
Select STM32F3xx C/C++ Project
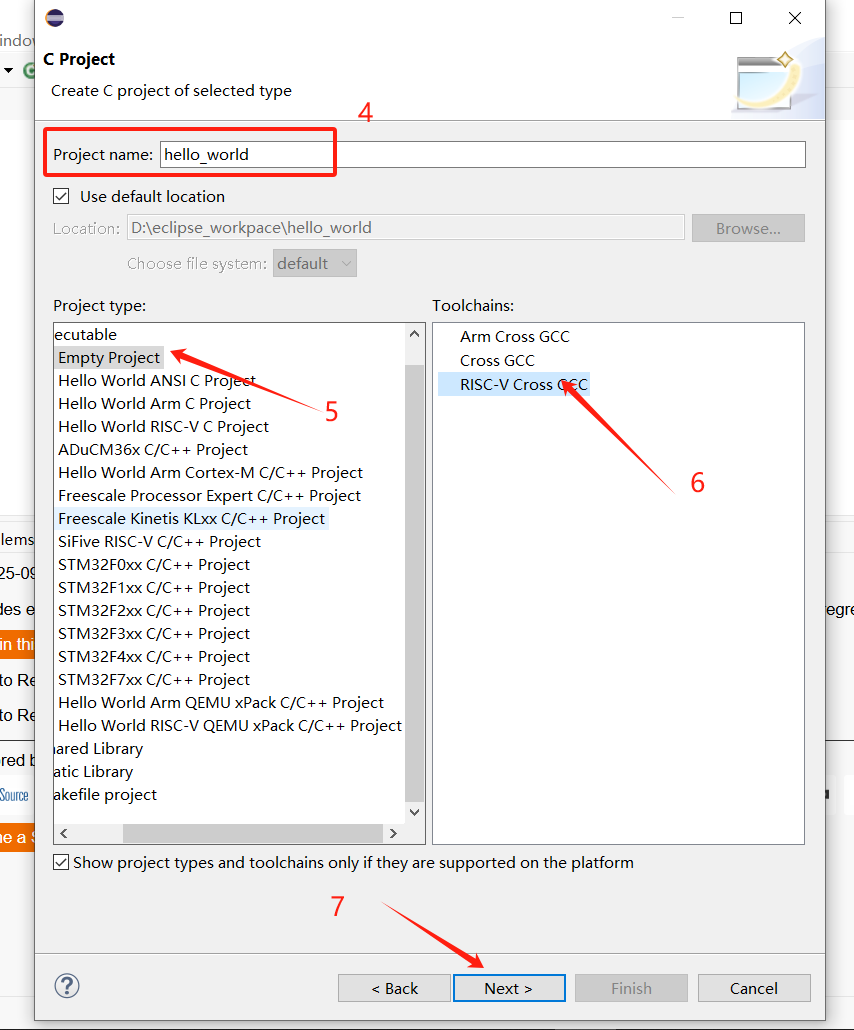[x=154, y=634]
